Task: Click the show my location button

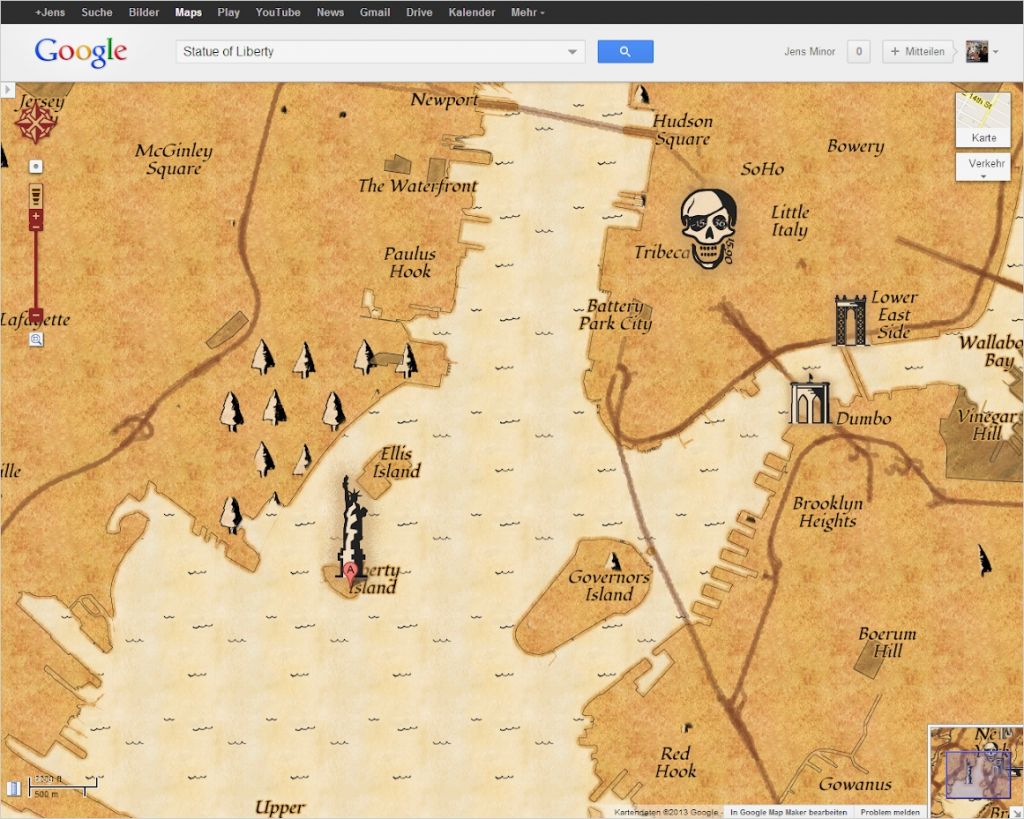Action: [x=36, y=167]
